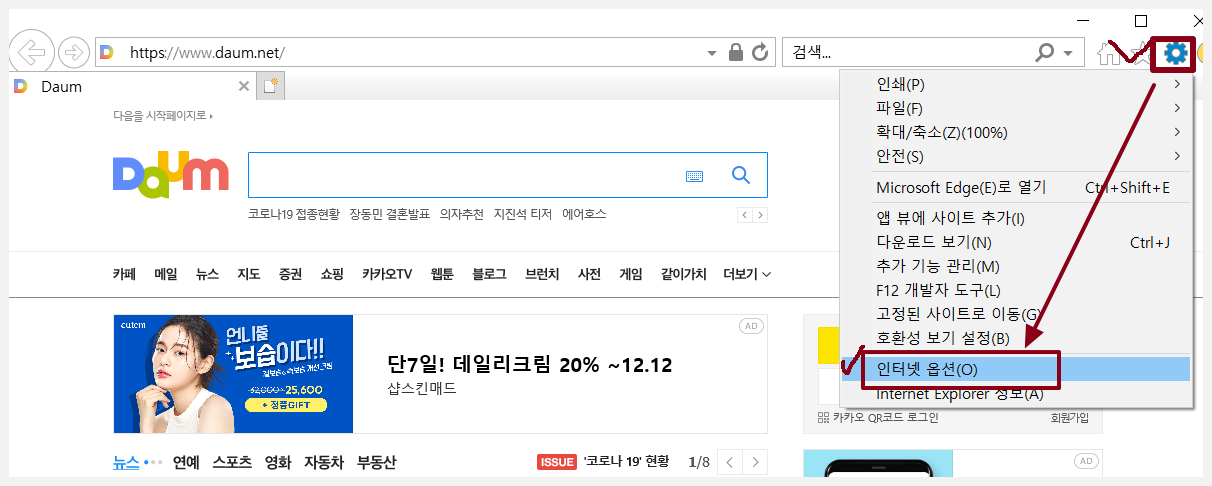Select the 자동차 content tab
Viewport: 1212px width, 486px height.
(324, 462)
